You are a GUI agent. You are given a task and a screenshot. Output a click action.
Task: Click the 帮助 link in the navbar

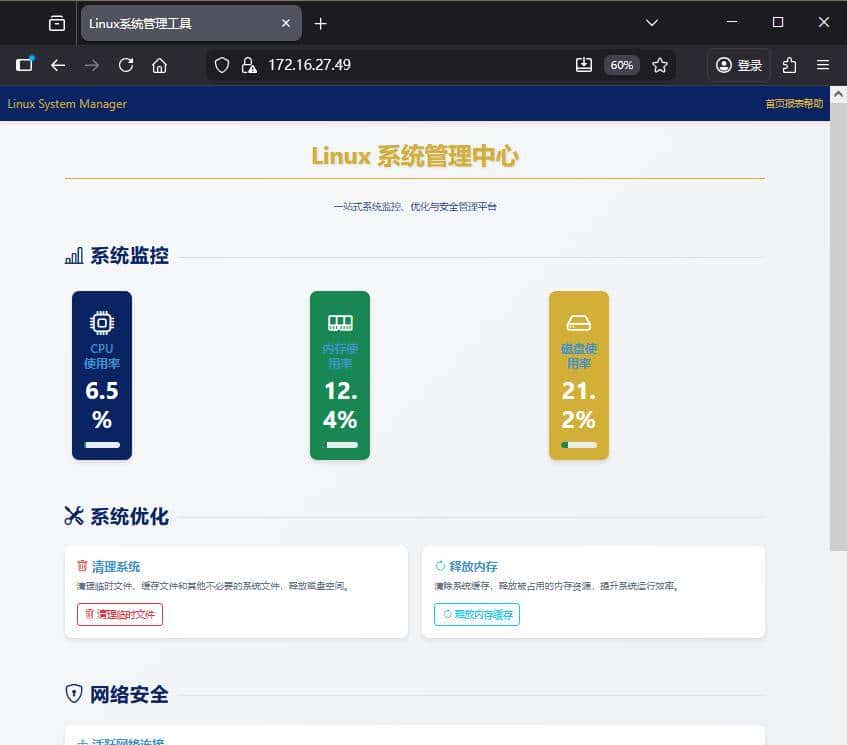pyautogui.click(x=812, y=103)
